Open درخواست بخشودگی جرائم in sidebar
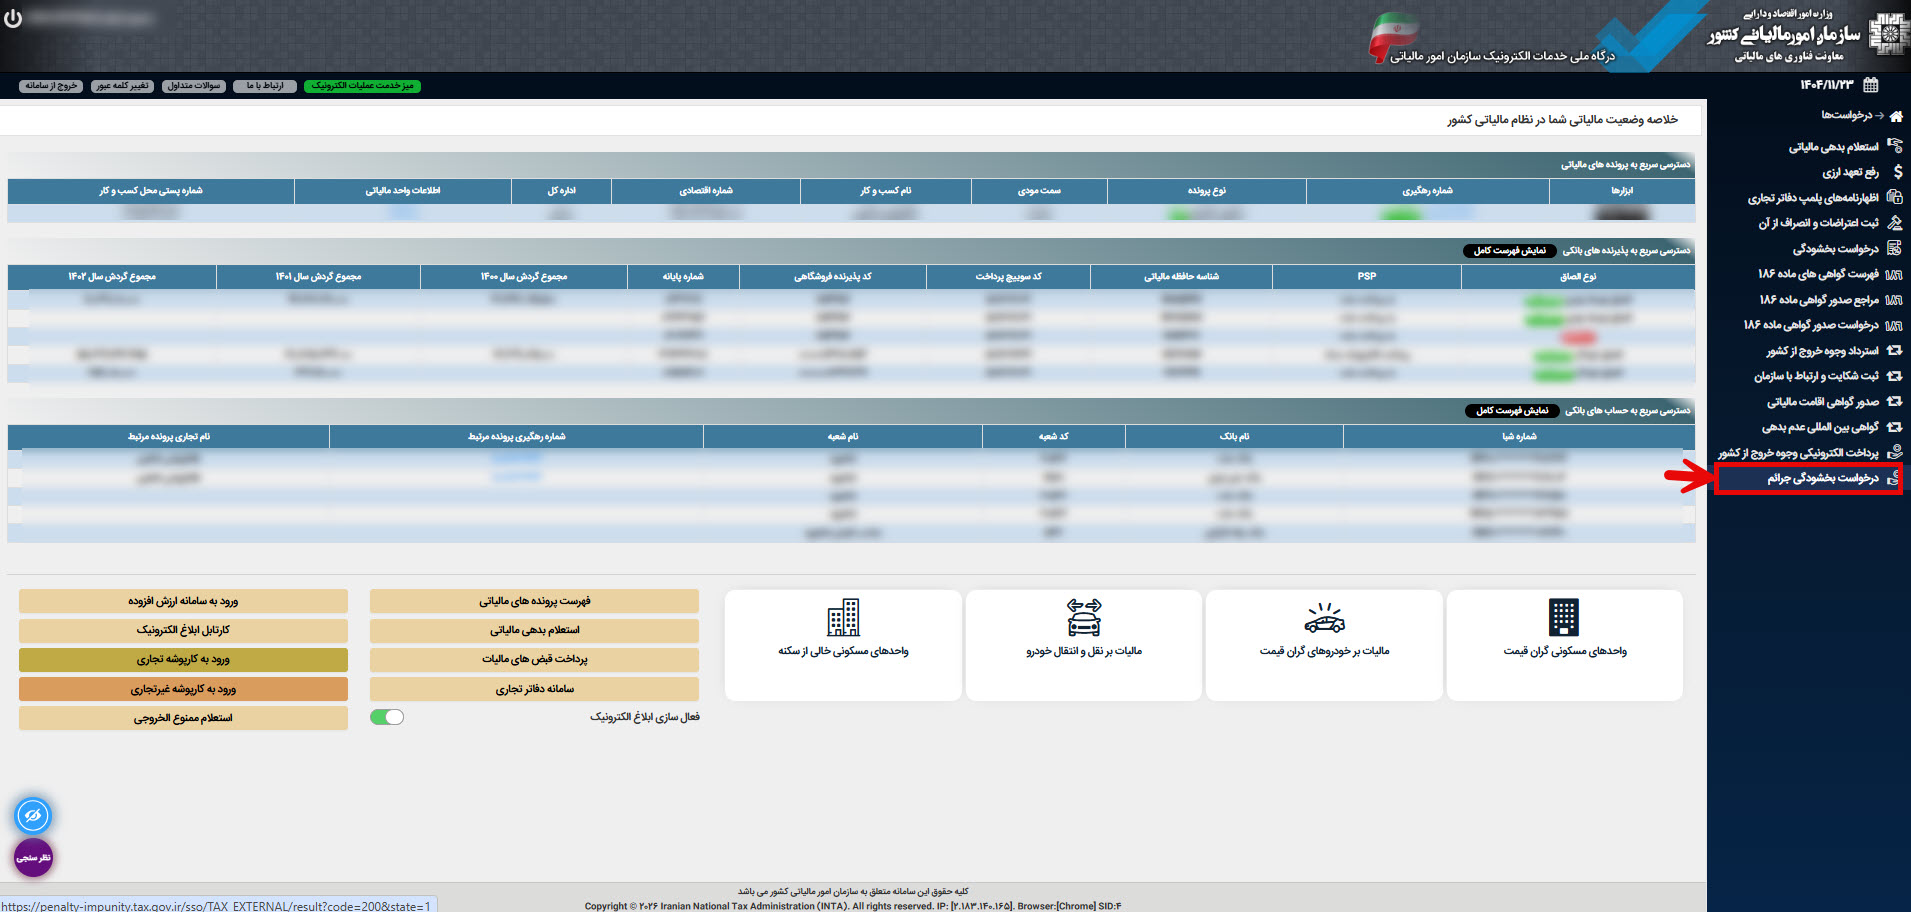The height and width of the screenshot is (912, 1911). tap(1821, 479)
